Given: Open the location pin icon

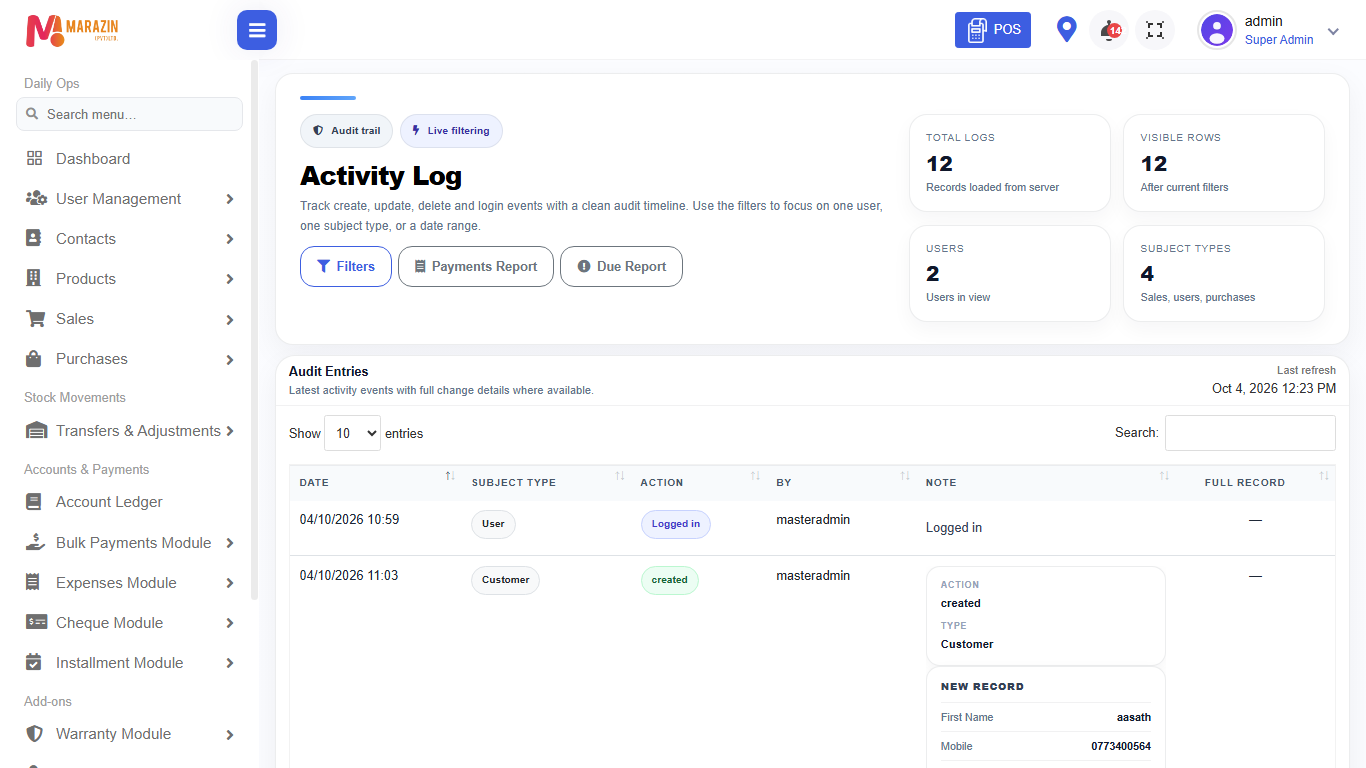Looking at the screenshot, I should (1067, 30).
